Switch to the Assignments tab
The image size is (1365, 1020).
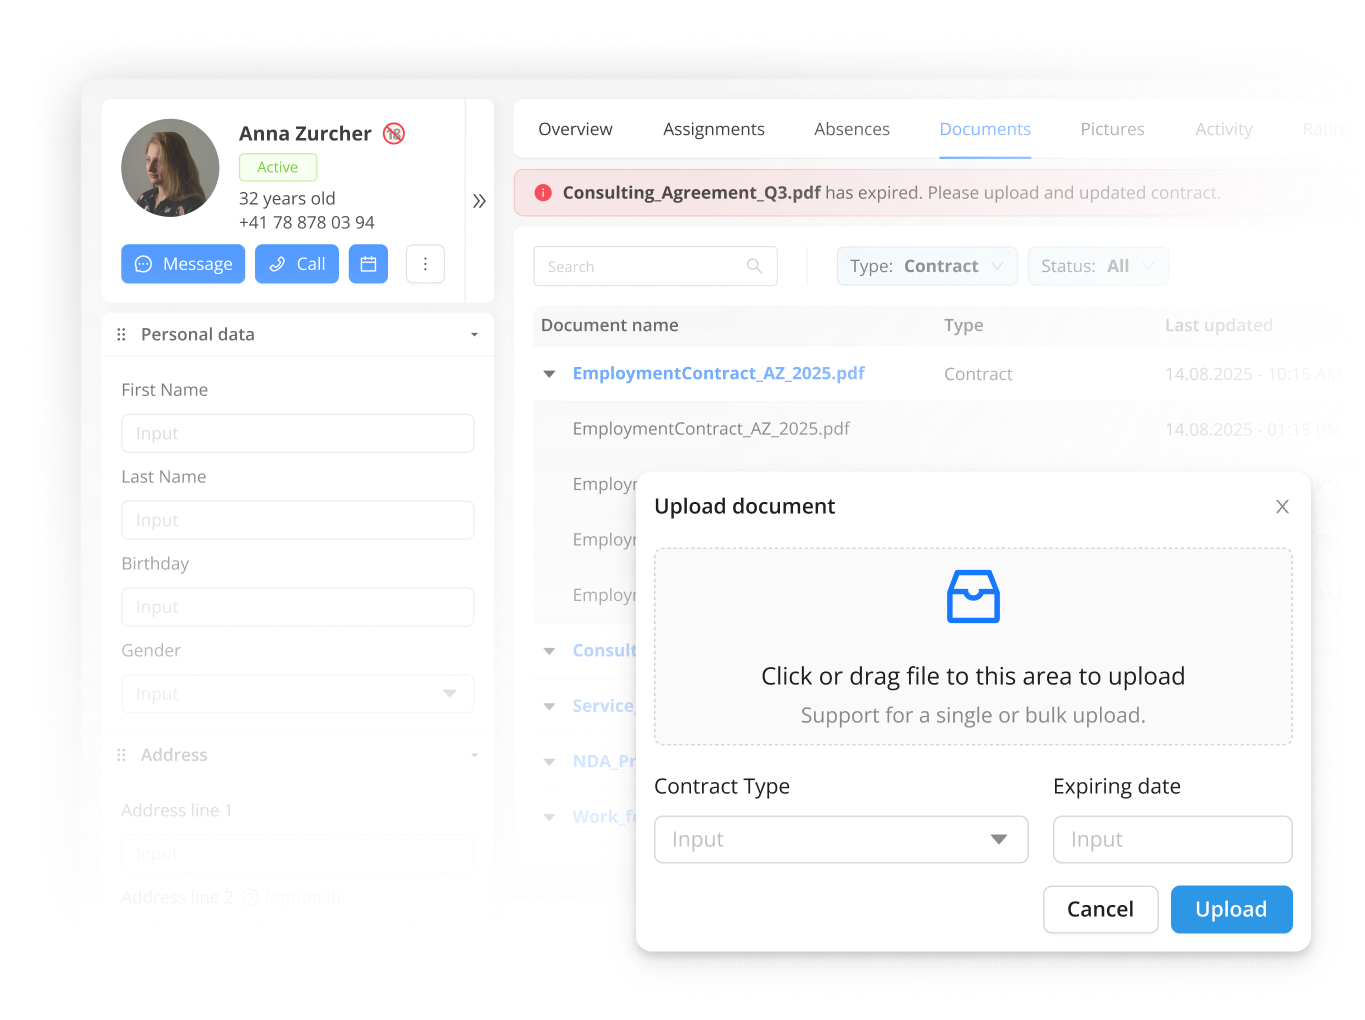coord(713,129)
